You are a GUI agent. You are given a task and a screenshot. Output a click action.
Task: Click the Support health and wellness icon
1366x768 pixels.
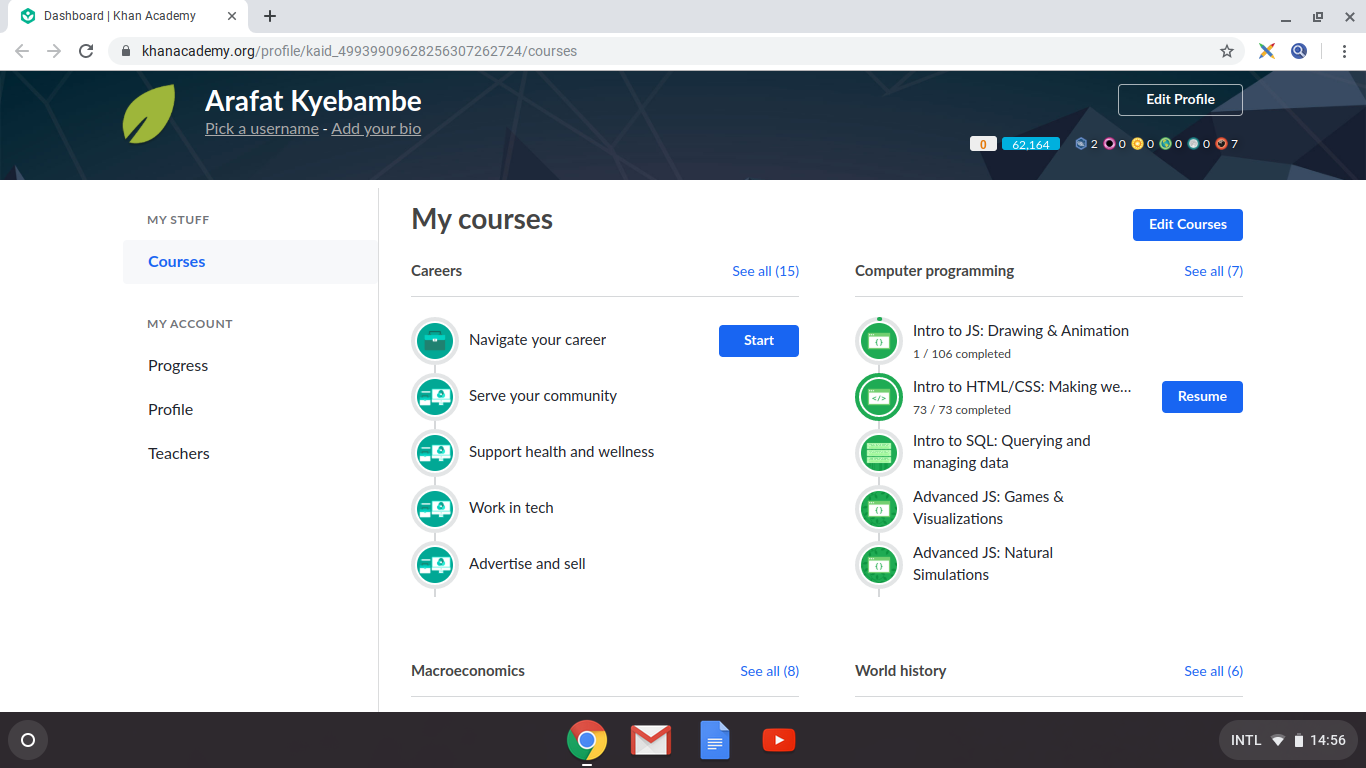[435, 453]
